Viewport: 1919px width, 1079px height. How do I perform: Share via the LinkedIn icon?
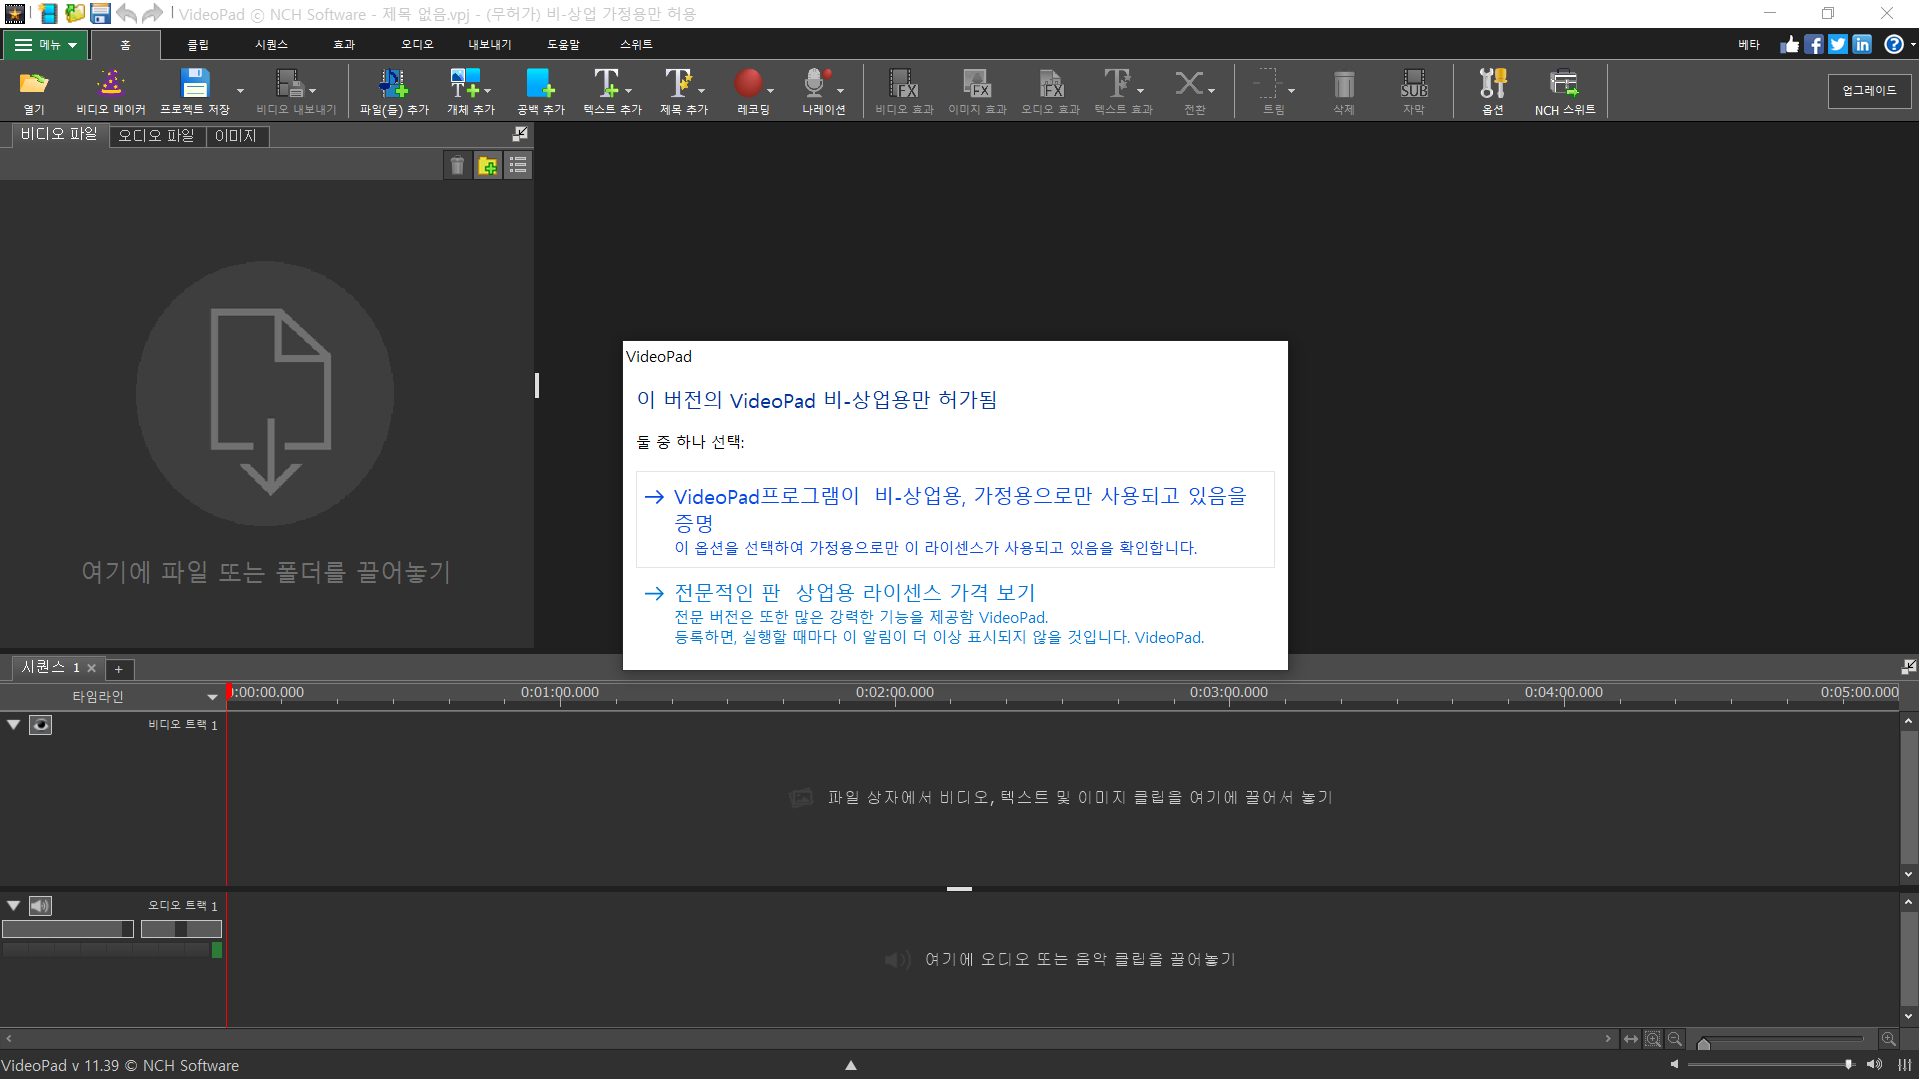1862,44
